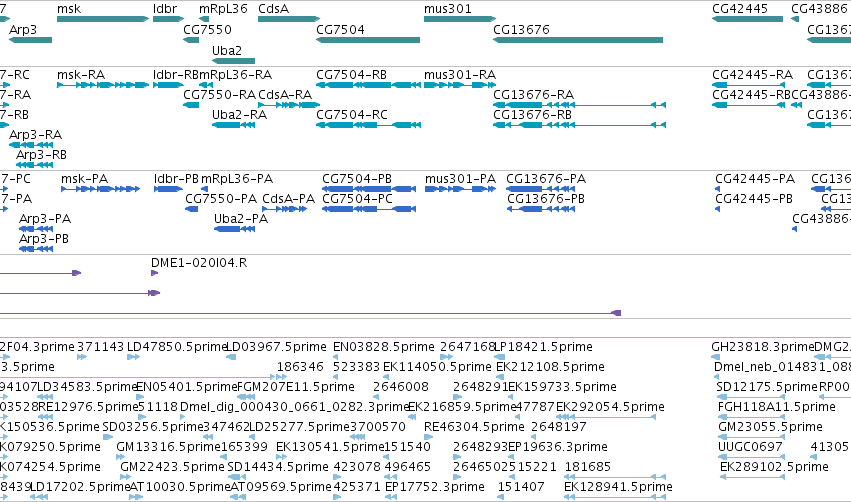Select the CdsA-PA protein feature

point(284,209)
